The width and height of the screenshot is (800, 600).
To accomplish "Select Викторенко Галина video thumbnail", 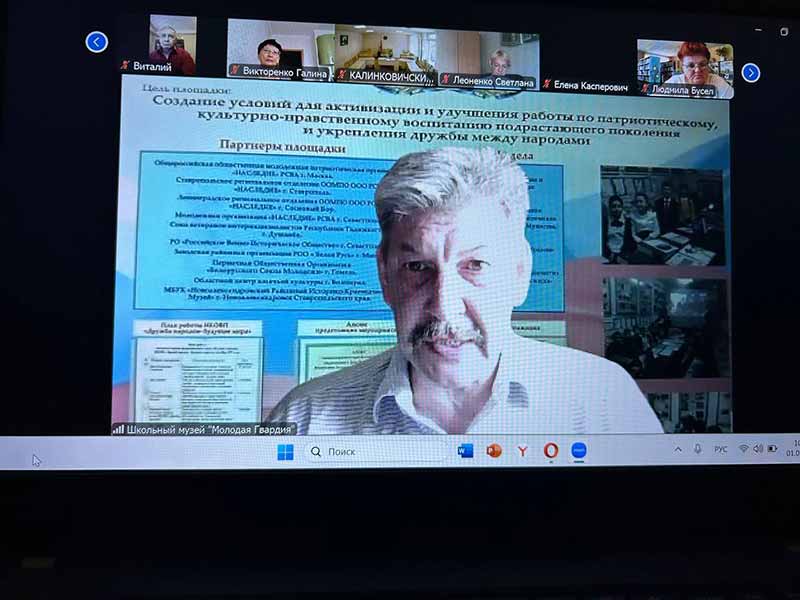I will (x=281, y=49).
